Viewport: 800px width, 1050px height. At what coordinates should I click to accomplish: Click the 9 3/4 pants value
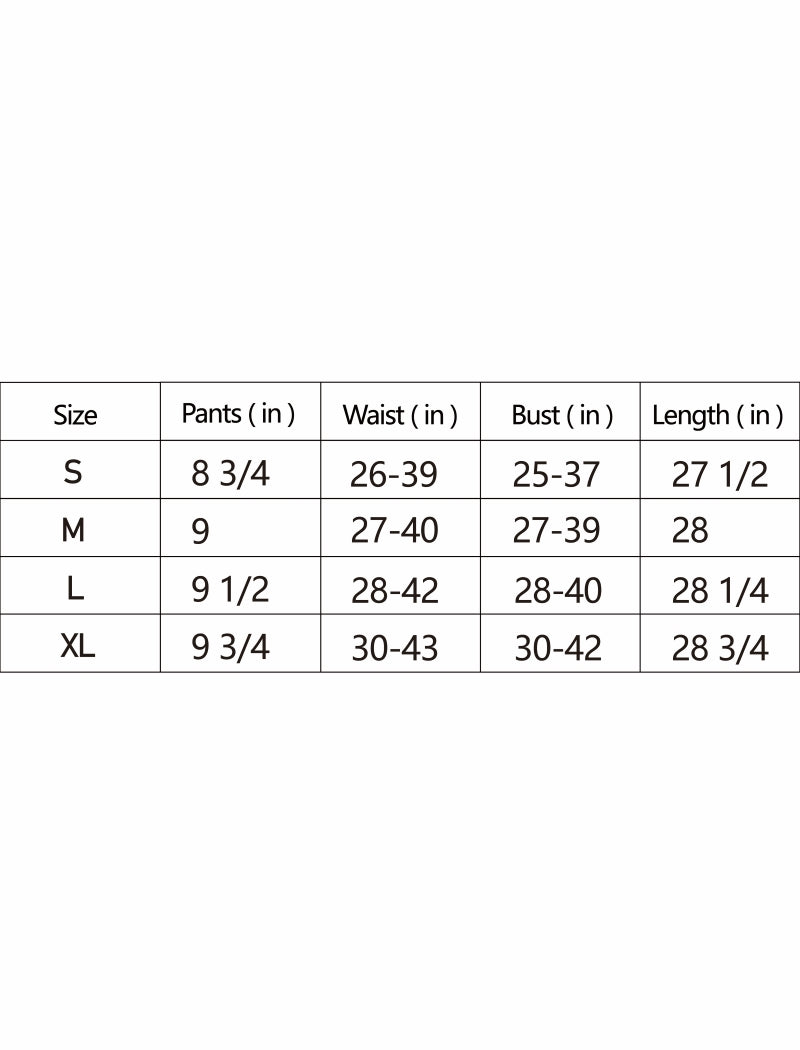click(230, 648)
